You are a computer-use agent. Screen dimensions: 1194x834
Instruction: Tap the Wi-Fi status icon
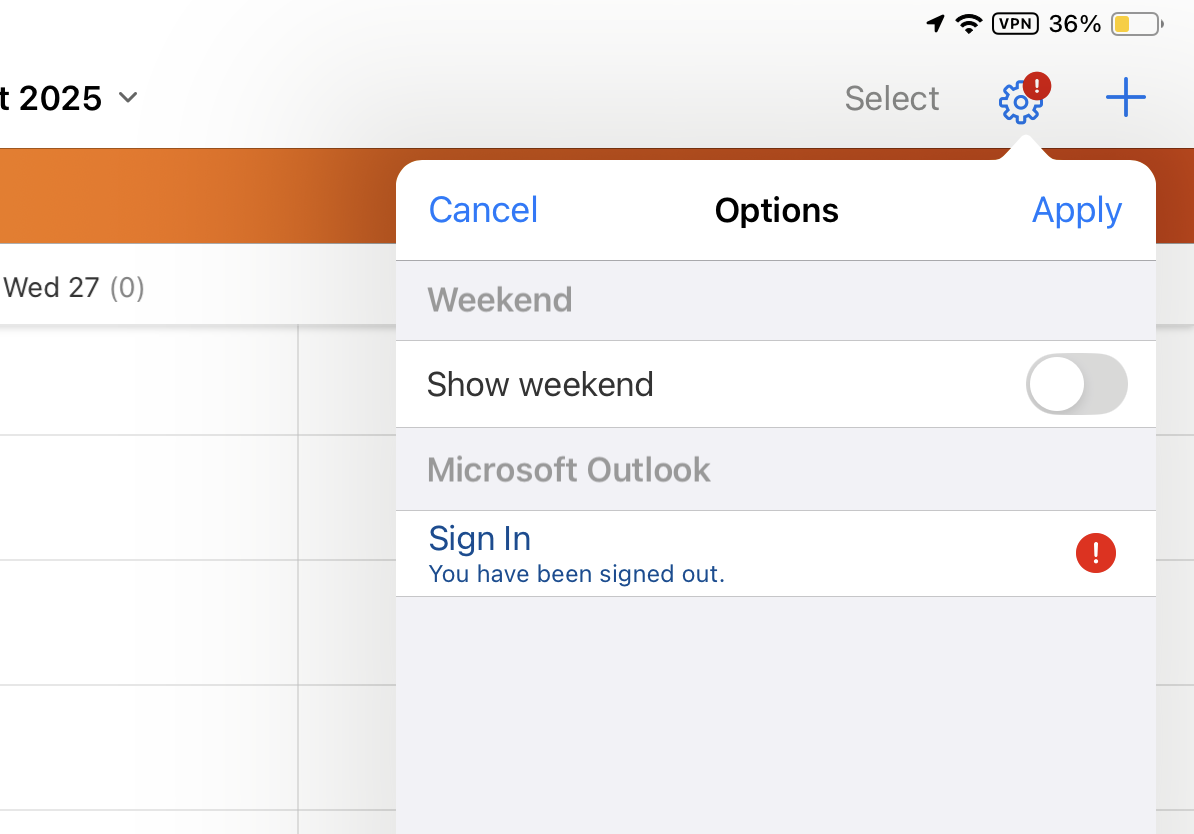pos(968,24)
